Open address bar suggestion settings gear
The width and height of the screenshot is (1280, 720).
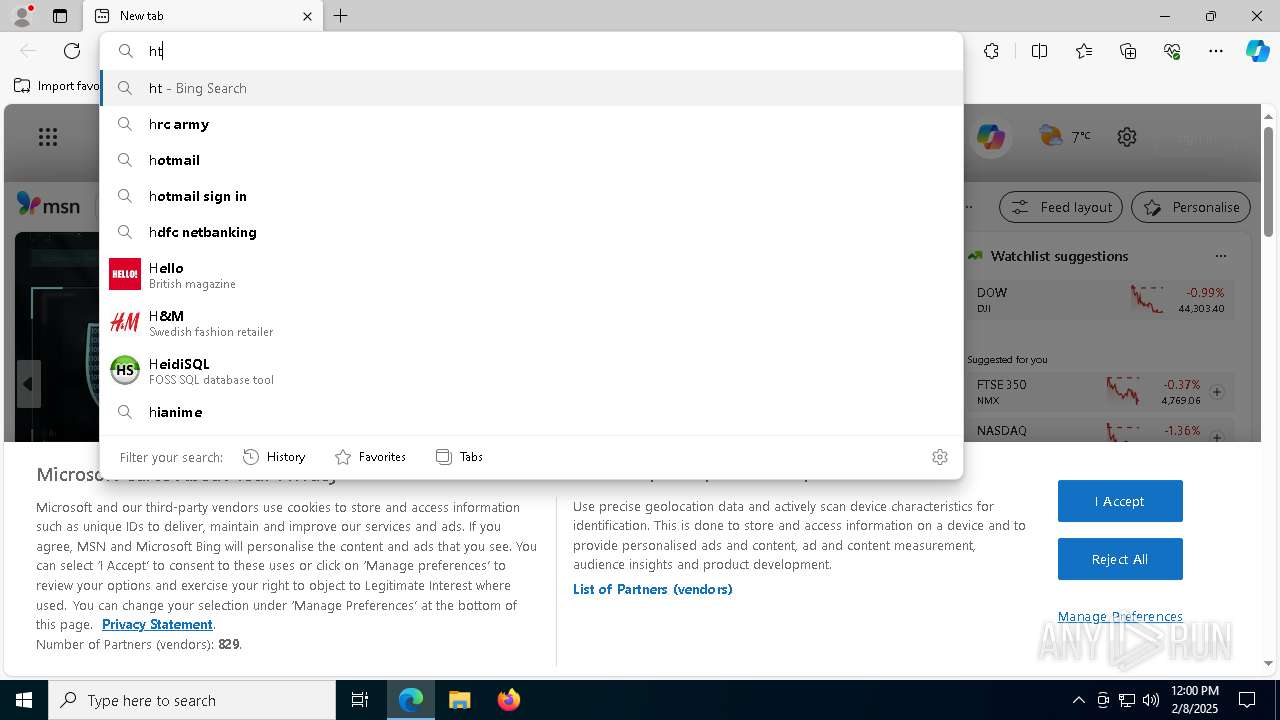coord(939,457)
